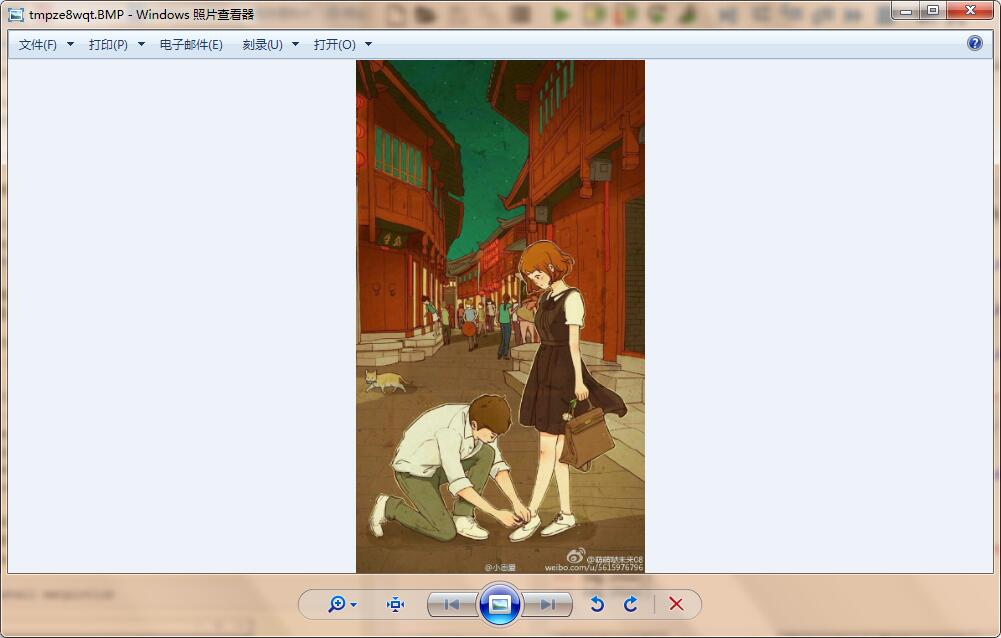Minimize the Photo Viewer window
This screenshot has height=638, width=1001.
[905, 11]
